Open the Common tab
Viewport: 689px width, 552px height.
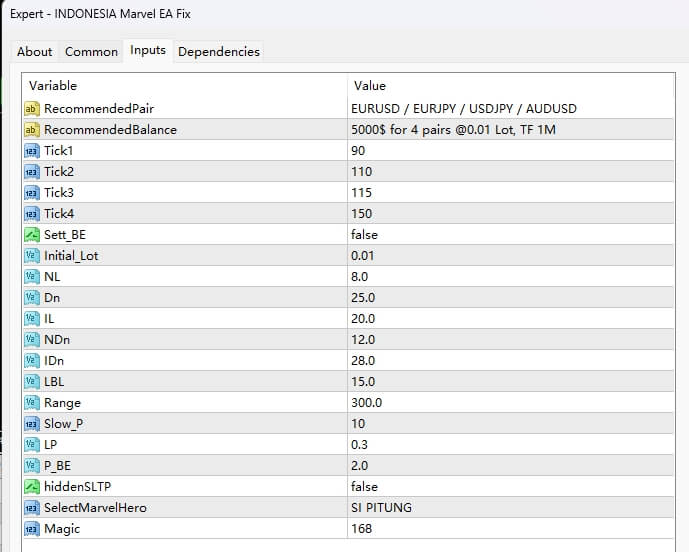90,52
